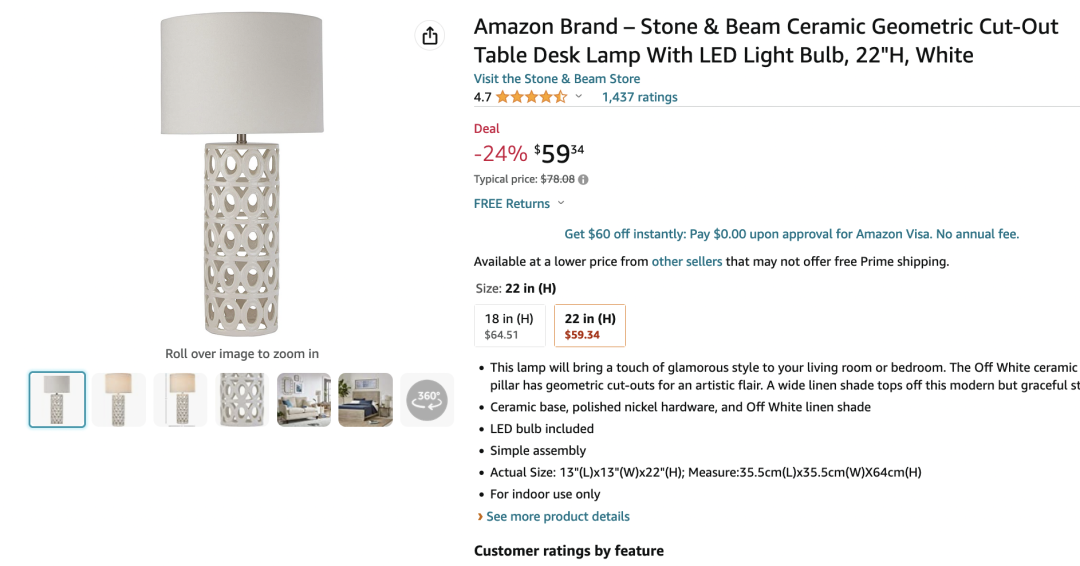Expand the FREE Returns dropdown

[560, 203]
